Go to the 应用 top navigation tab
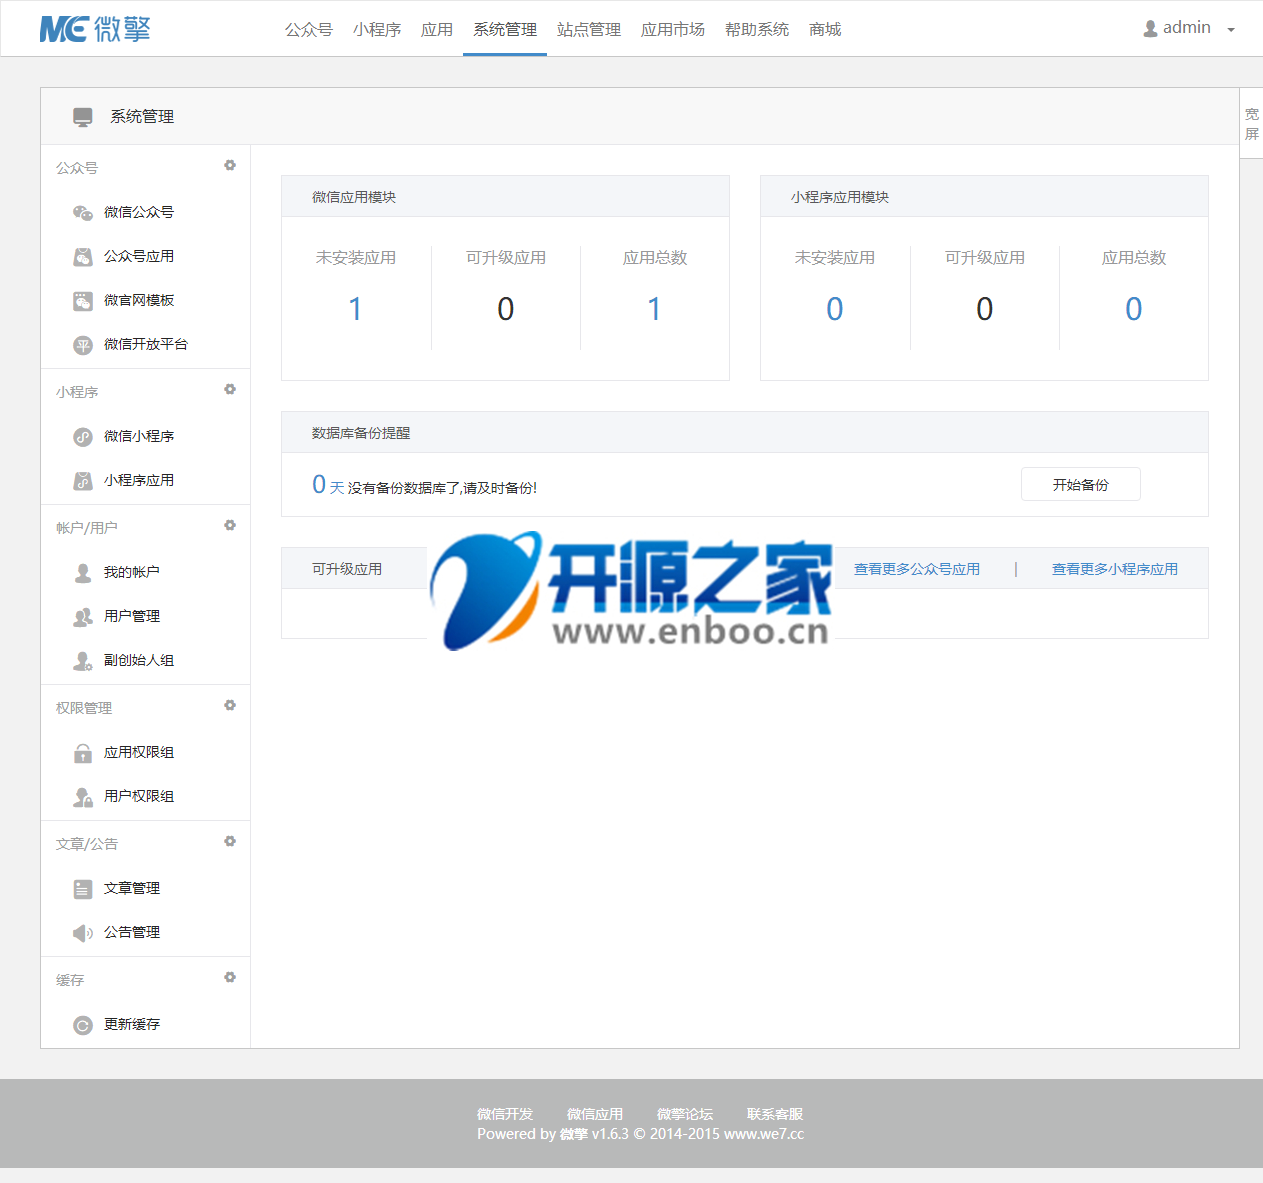Screen dimensions: 1263x1183 (437, 30)
